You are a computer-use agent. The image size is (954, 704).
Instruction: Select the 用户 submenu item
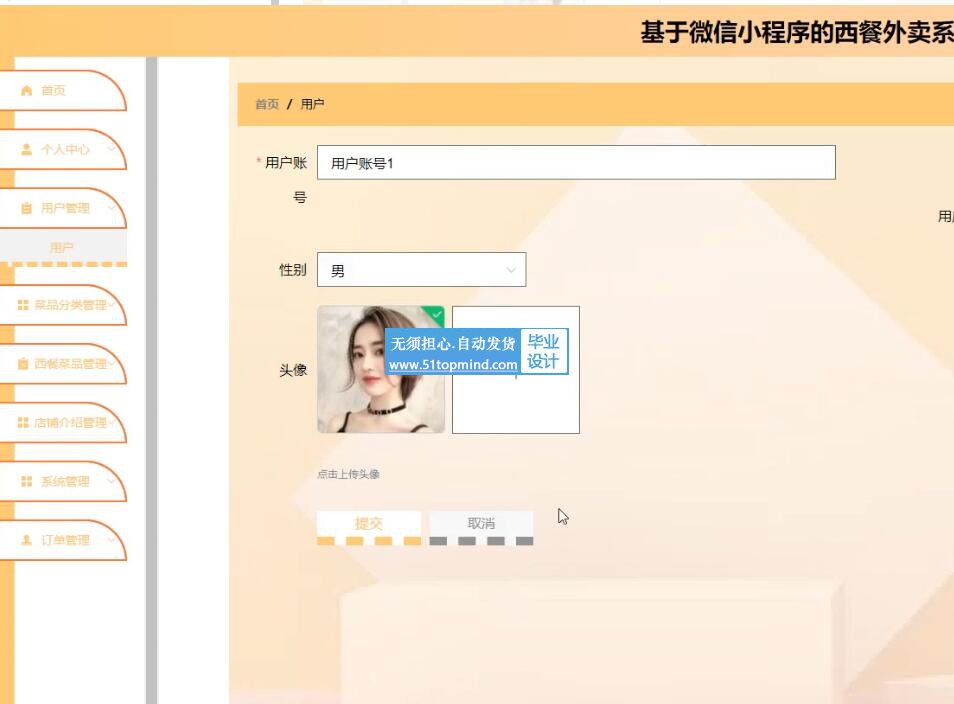click(x=62, y=247)
